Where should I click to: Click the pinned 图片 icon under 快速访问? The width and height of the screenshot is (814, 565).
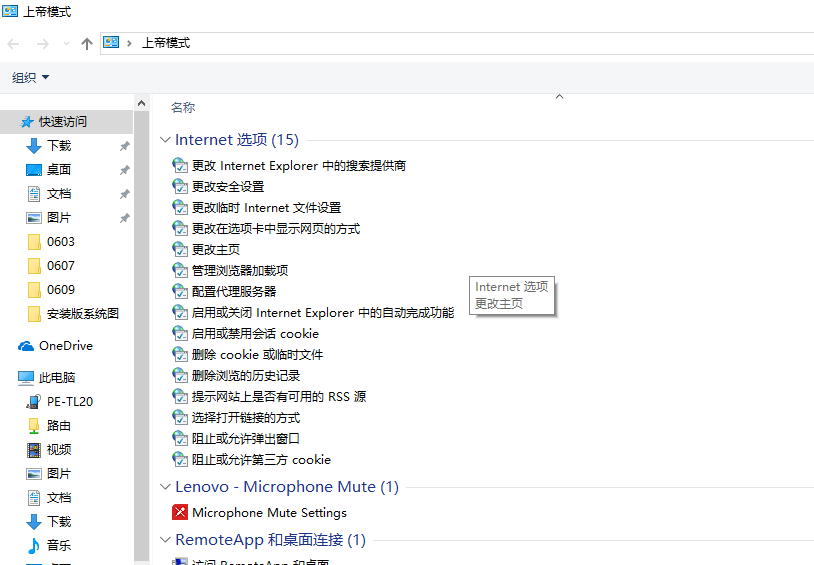pos(34,218)
